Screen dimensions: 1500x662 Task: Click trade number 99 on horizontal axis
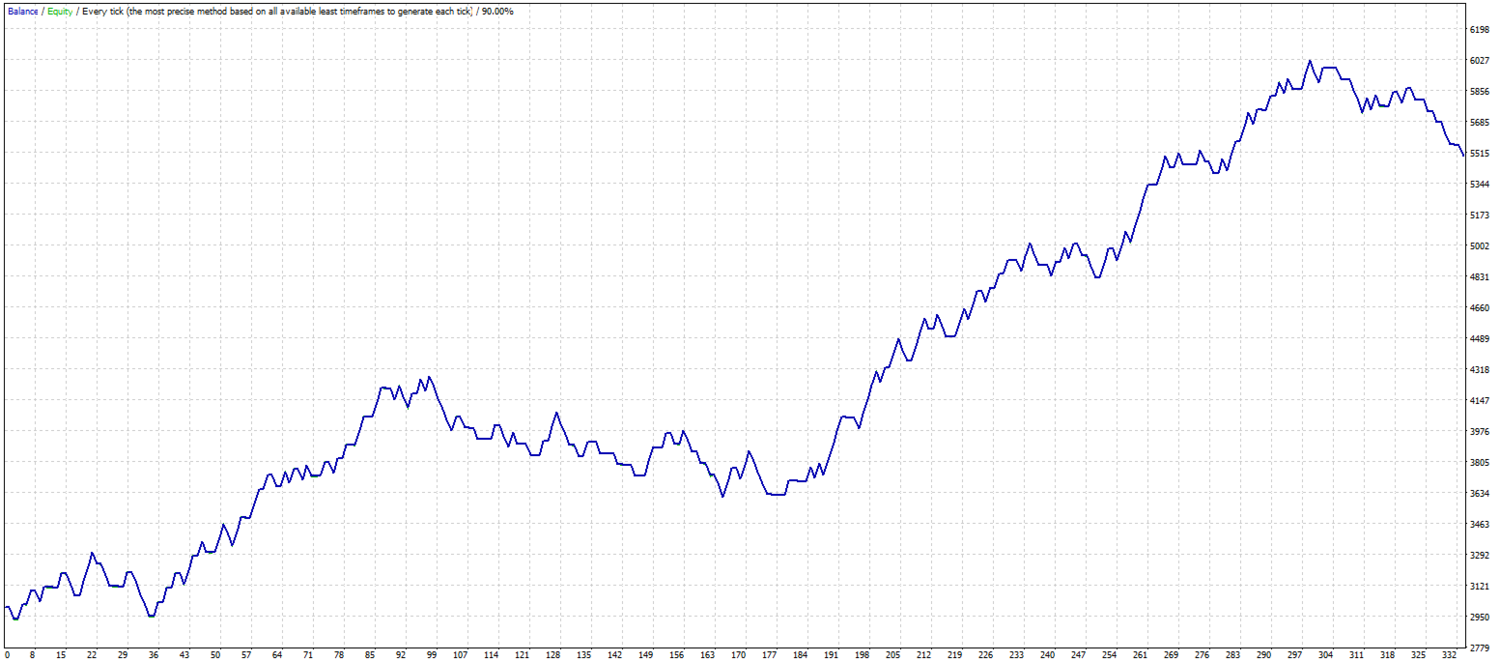tap(431, 655)
